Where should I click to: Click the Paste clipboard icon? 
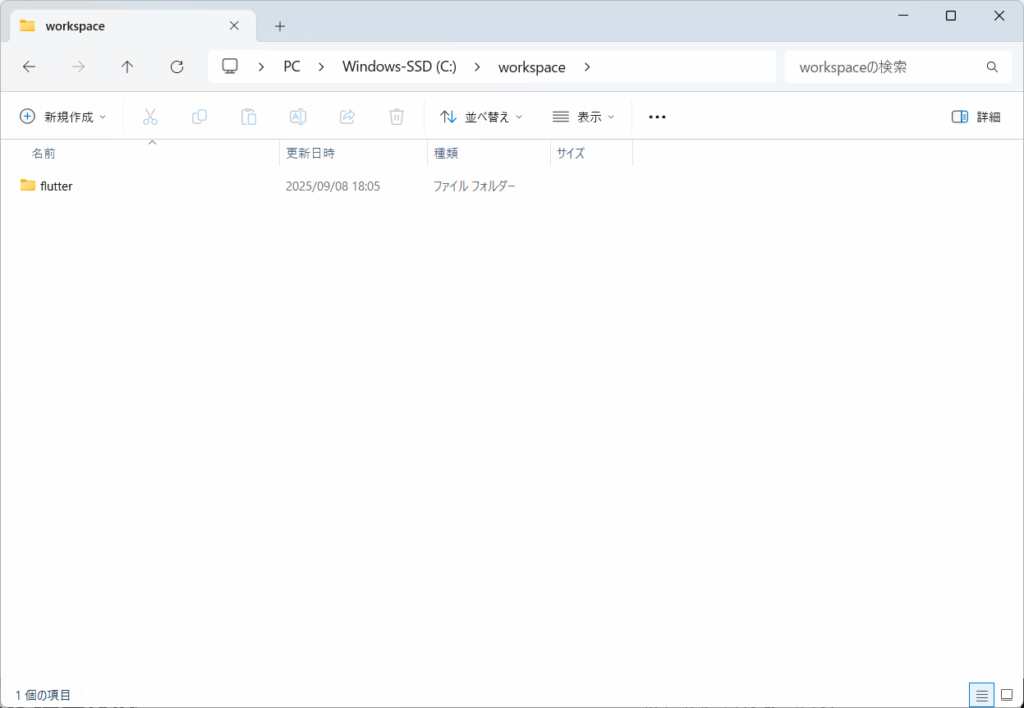pyautogui.click(x=248, y=117)
